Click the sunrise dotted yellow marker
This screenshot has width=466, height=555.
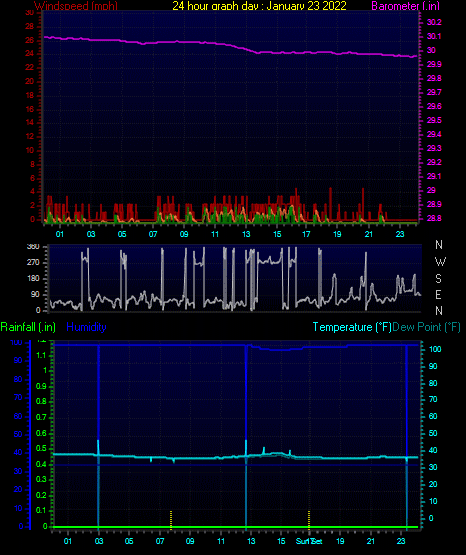[171, 520]
